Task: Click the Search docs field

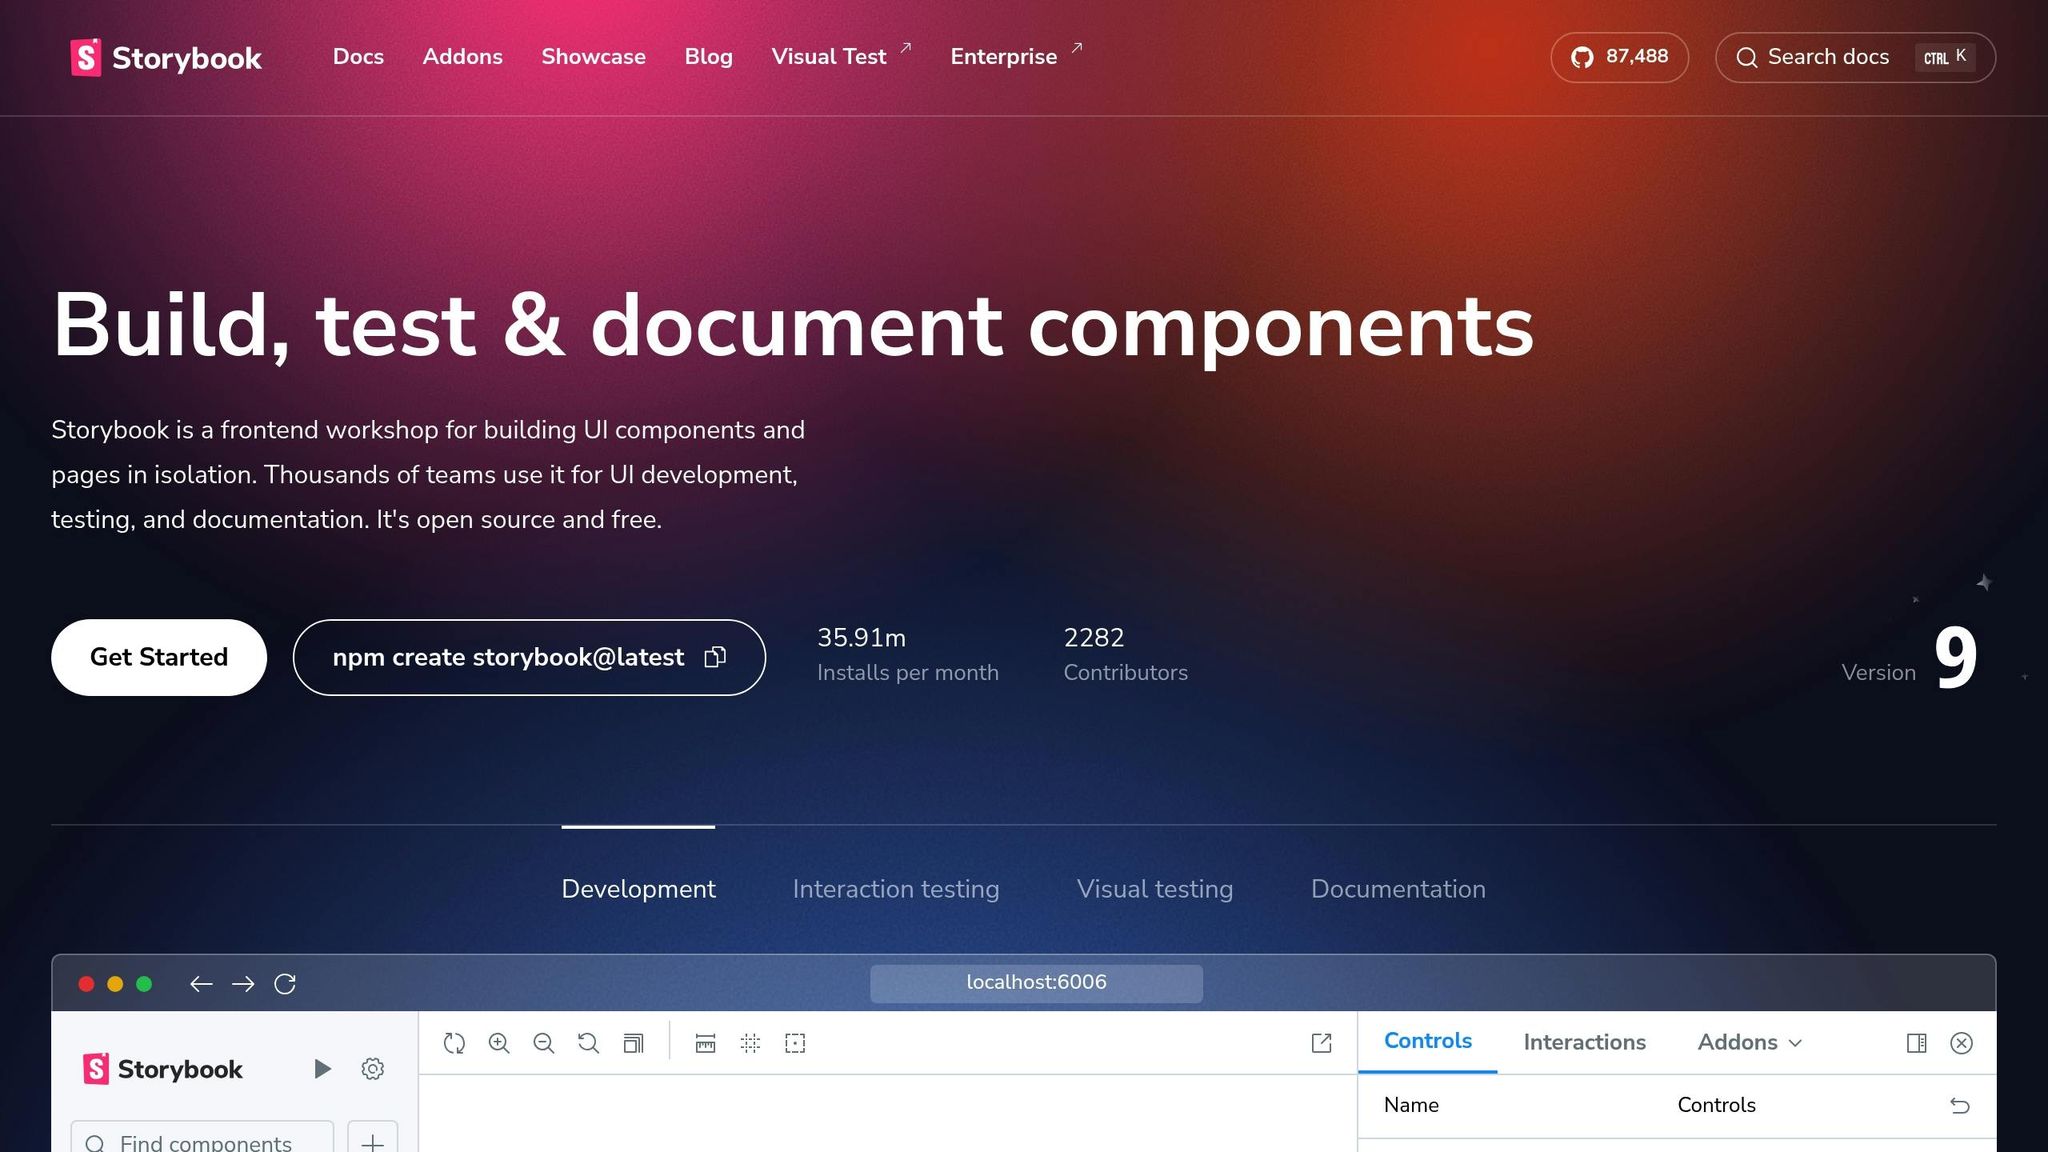Action: [x=1855, y=57]
